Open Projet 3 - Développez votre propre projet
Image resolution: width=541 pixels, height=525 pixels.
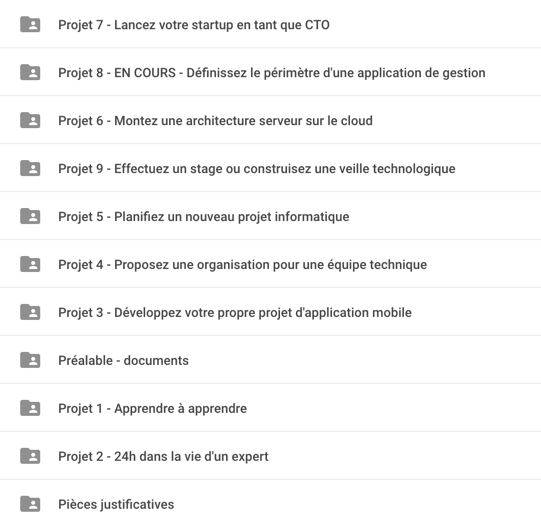235,313
